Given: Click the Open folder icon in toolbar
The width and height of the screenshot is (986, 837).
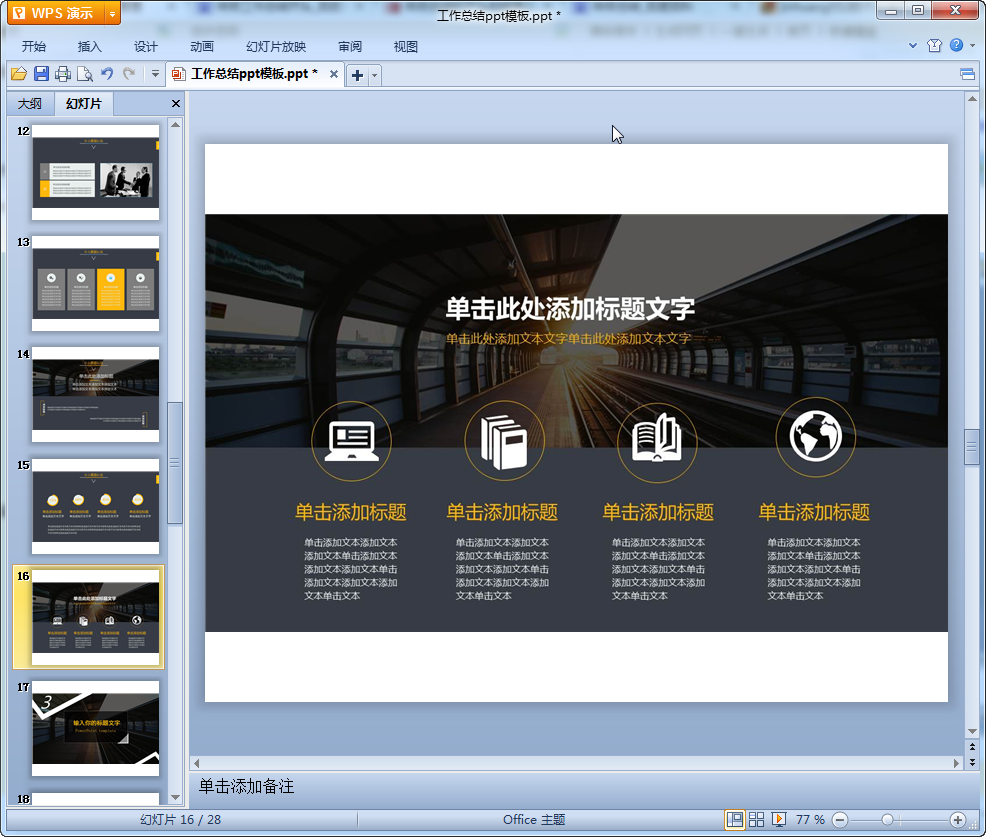Looking at the screenshot, I should coord(18,74).
